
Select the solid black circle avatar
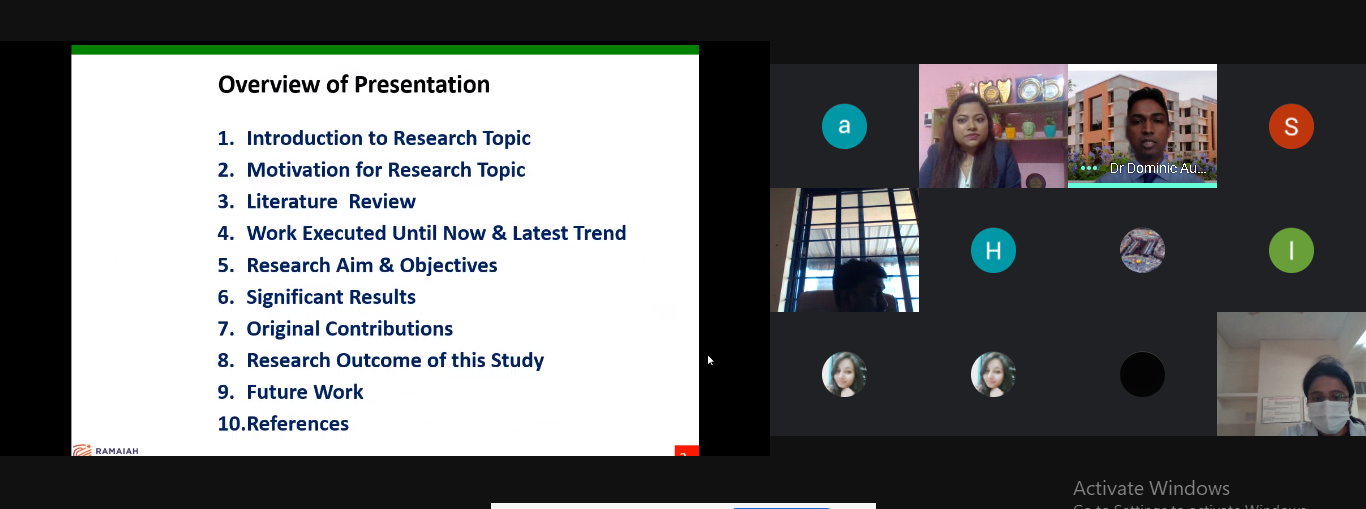(1142, 374)
